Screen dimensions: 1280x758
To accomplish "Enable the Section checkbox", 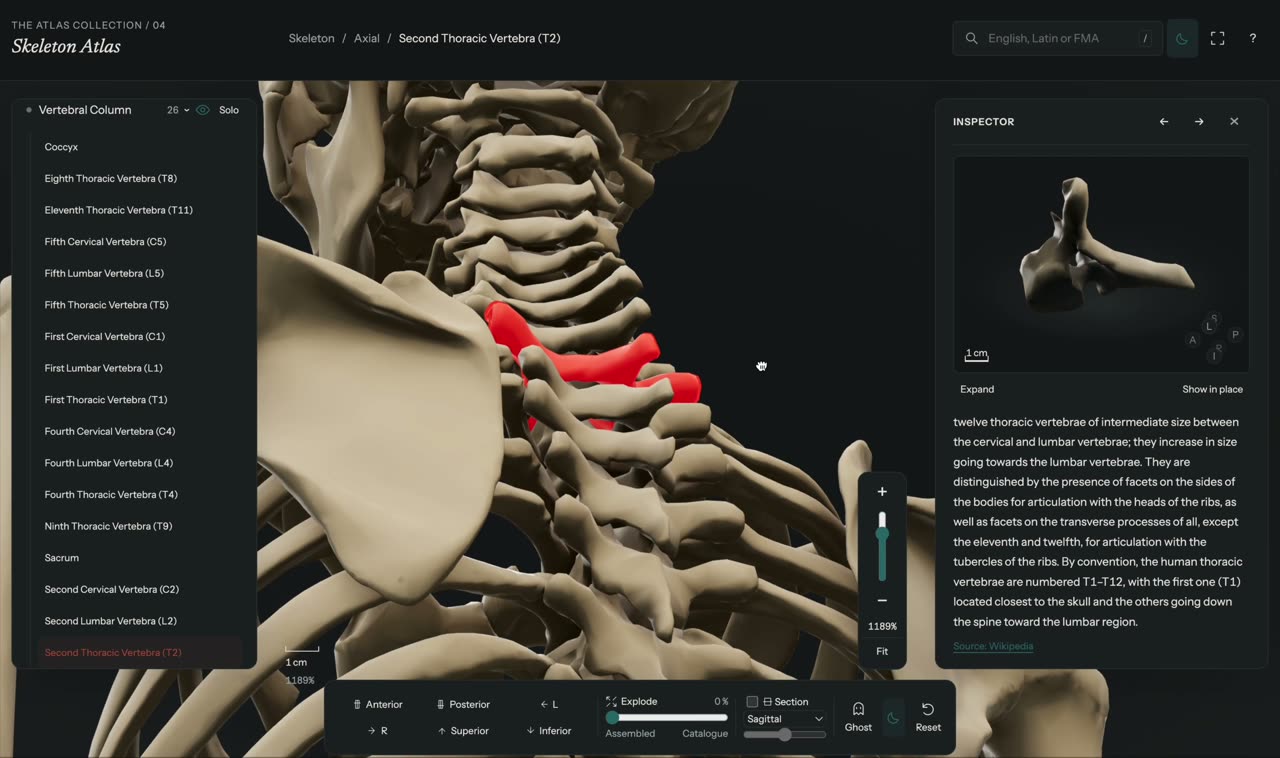I will 752,702.
